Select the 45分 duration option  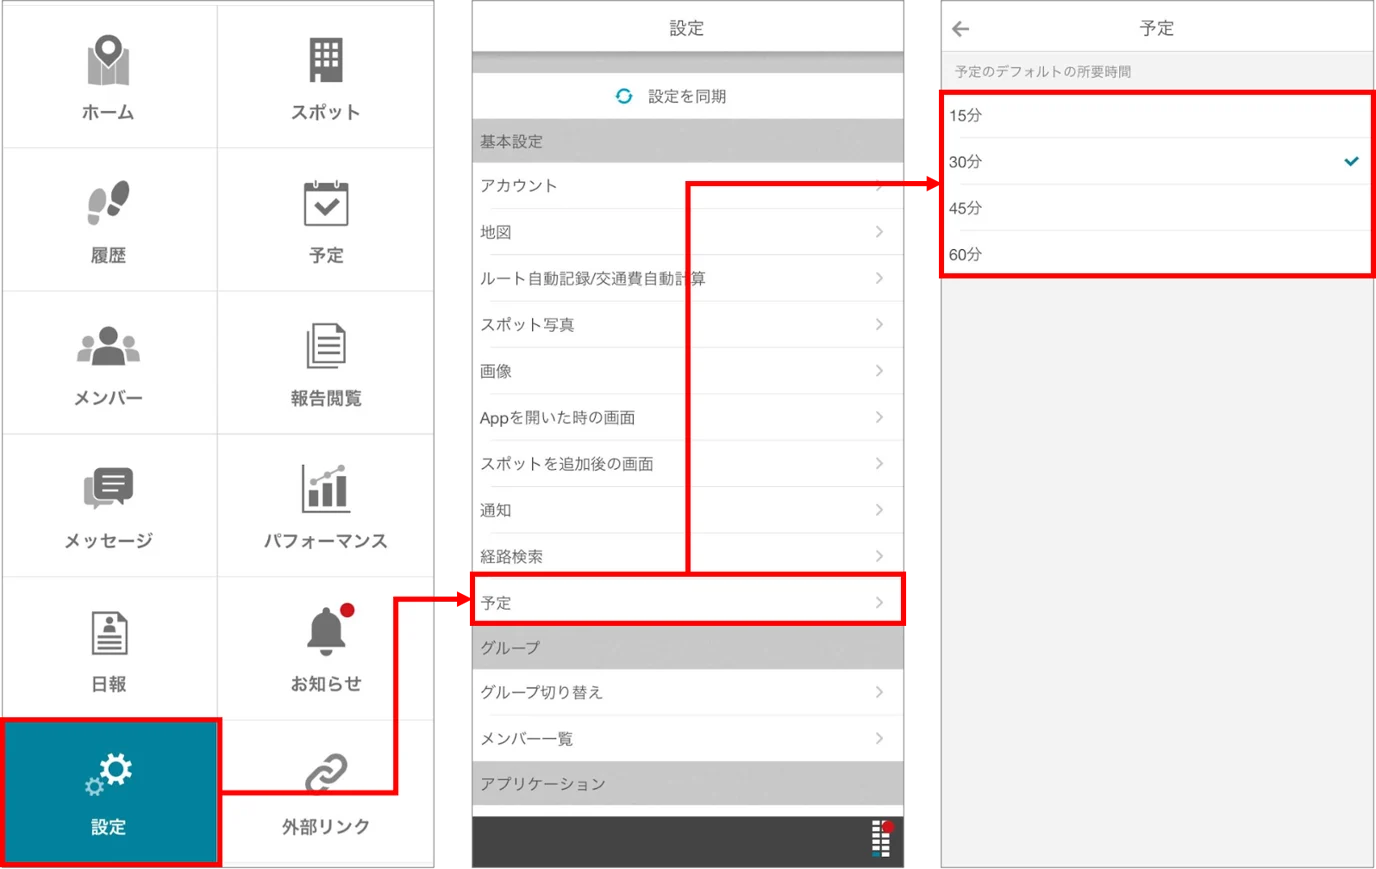(x=1157, y=208)
